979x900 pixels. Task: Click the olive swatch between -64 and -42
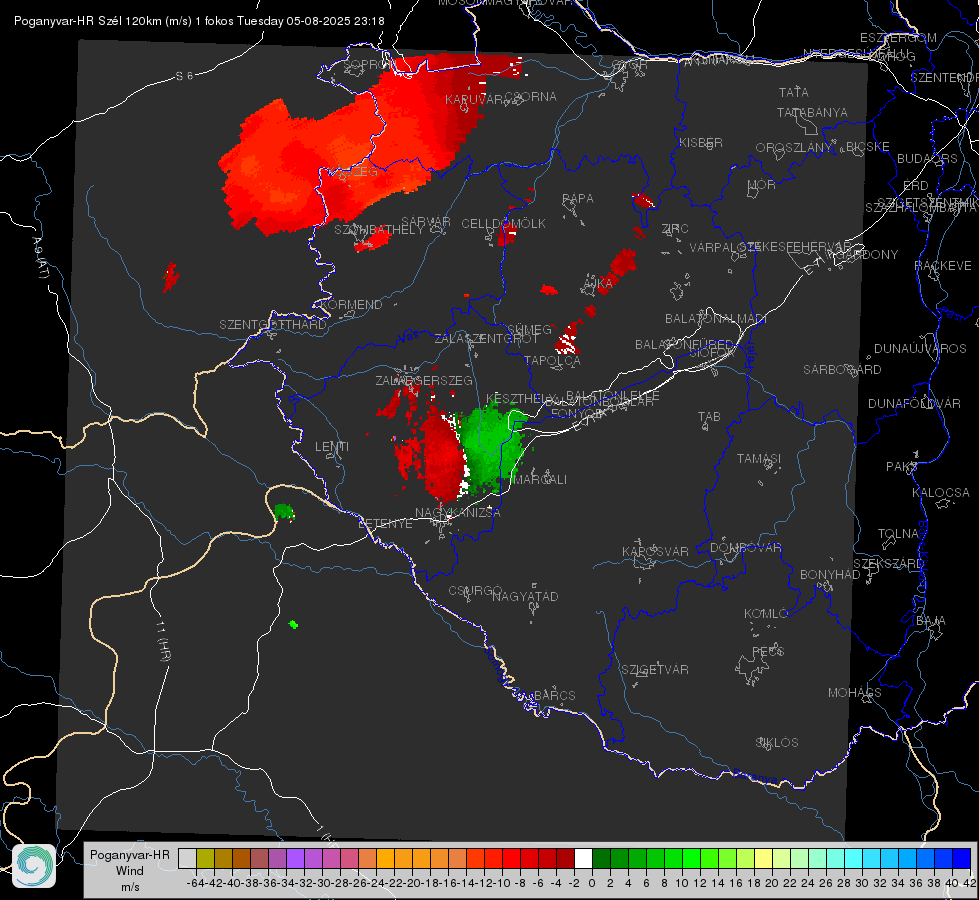pos(205,858)
